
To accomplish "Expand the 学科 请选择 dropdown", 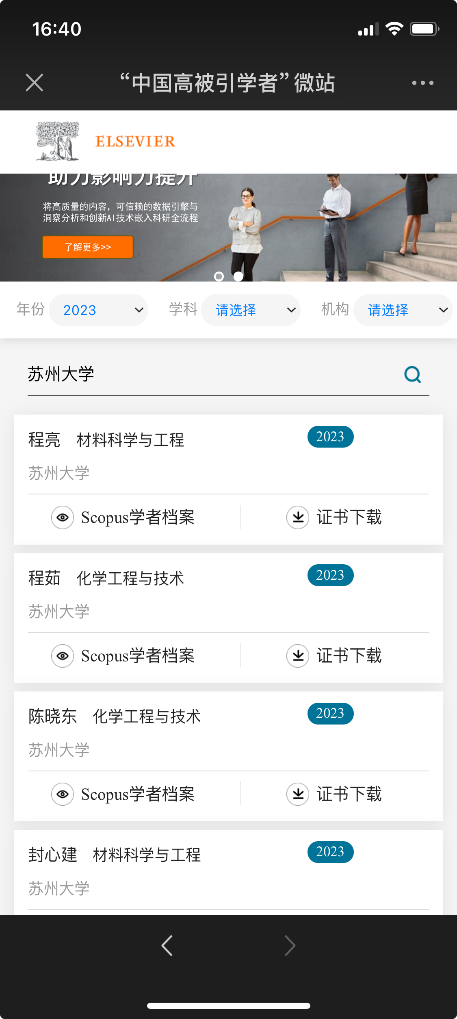I will pyautogui.click(x=251, y=310).
